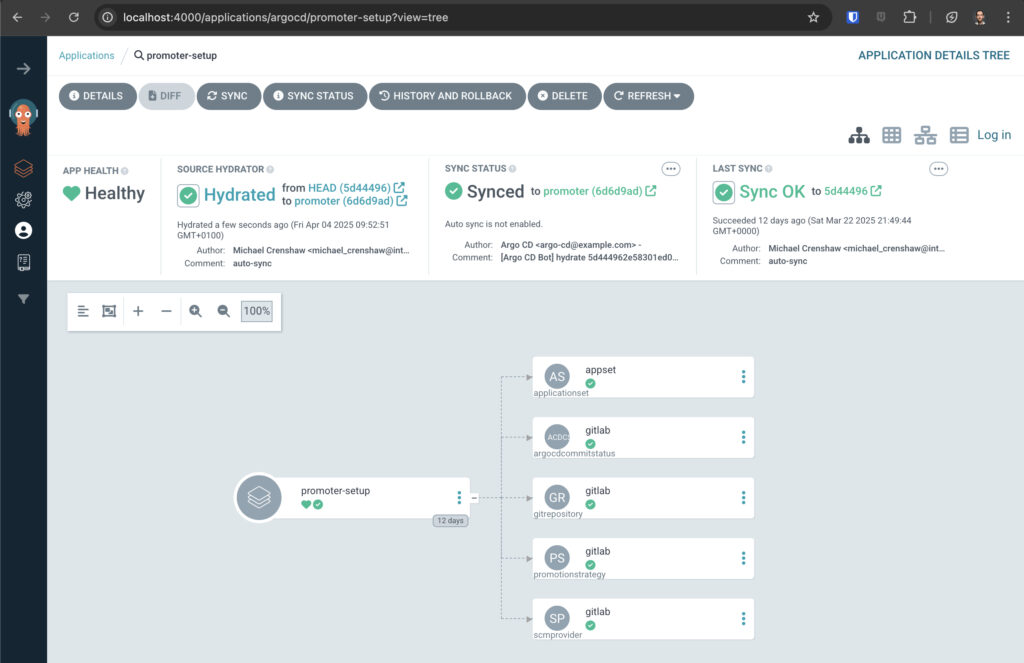
Task: Open Documentation icon in sidebar
Action: click(x=24, y=262)
